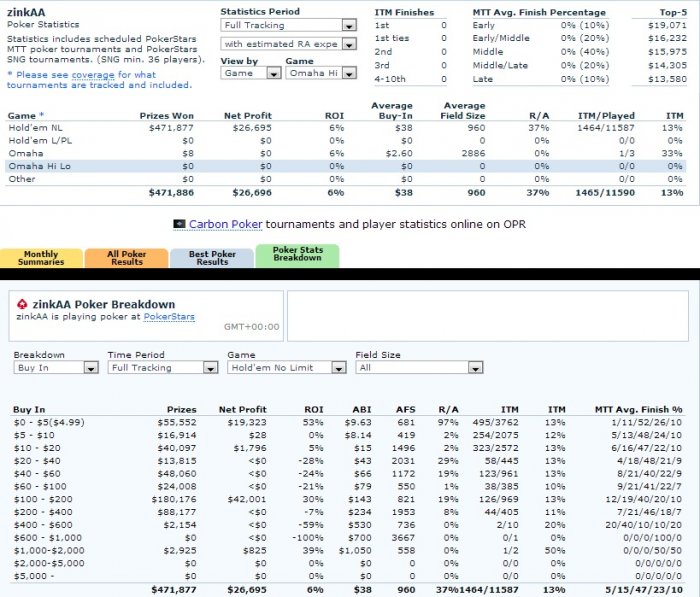This screenshot has height=597, width=700.
Task: Open the Time Period Full Tracking dropdown
Action: pos(163,367)
